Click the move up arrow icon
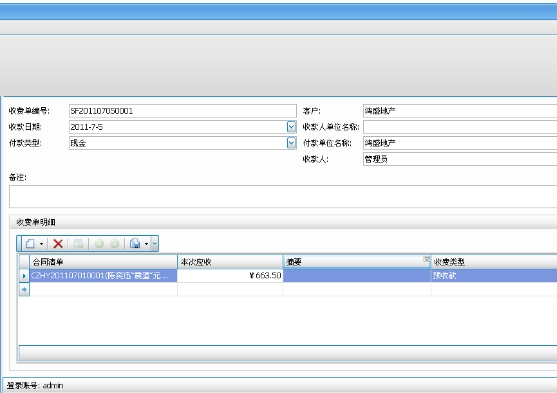Screen dimensions: 557x393 [x=99, y=244]
